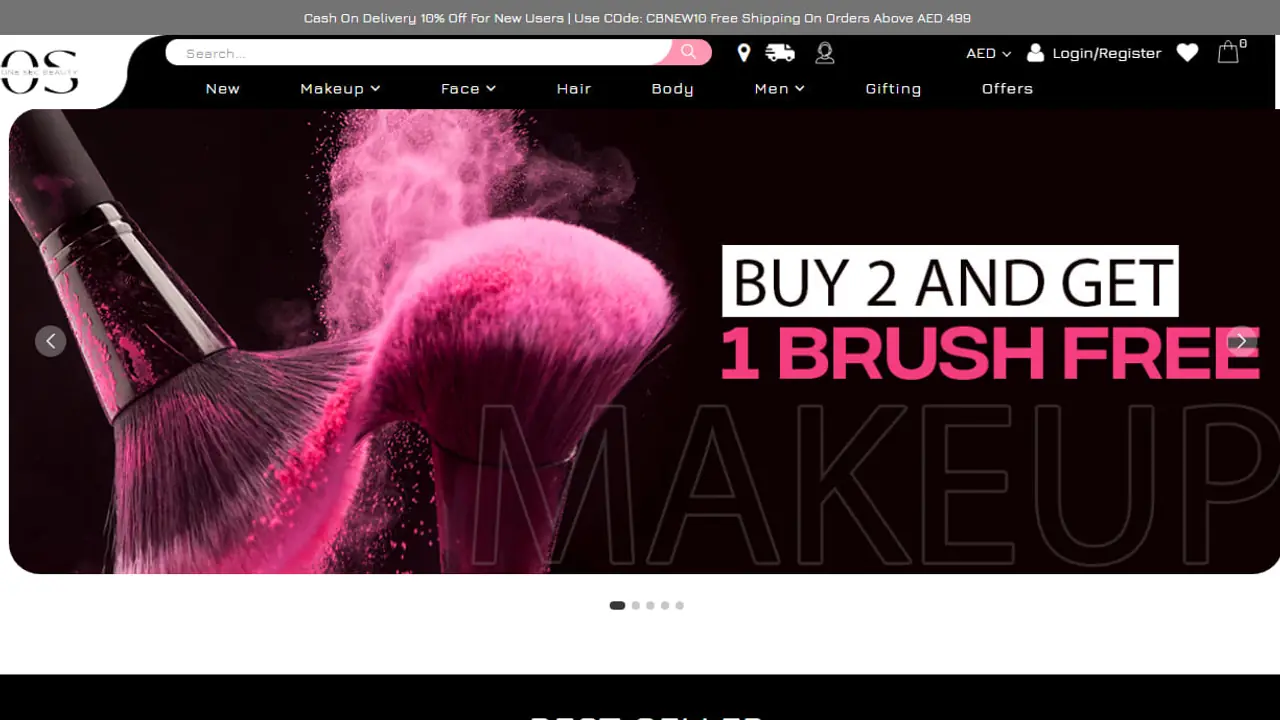Select the second carousel indicator dot
This screenshot has height=720, width=1280.
point(636,605)
